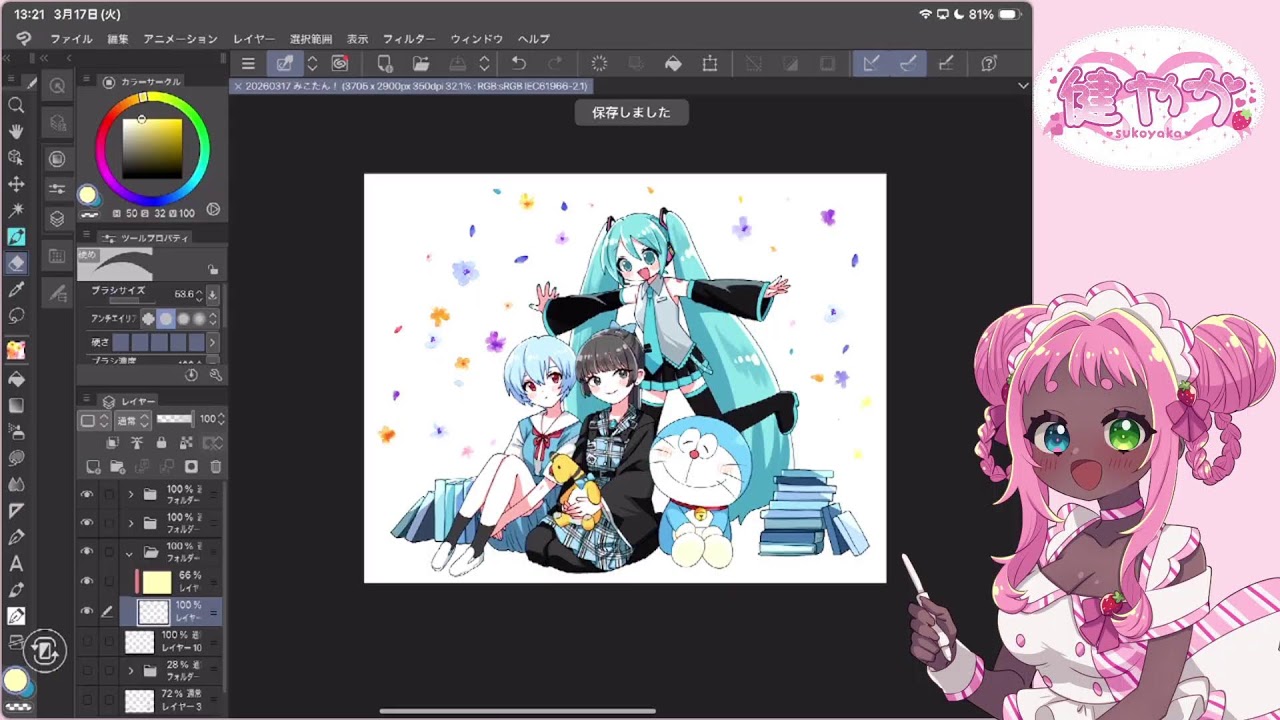Collapse the open 100% folder
1280x720 pixels.
pyautogui.click(x=129, y=552)
